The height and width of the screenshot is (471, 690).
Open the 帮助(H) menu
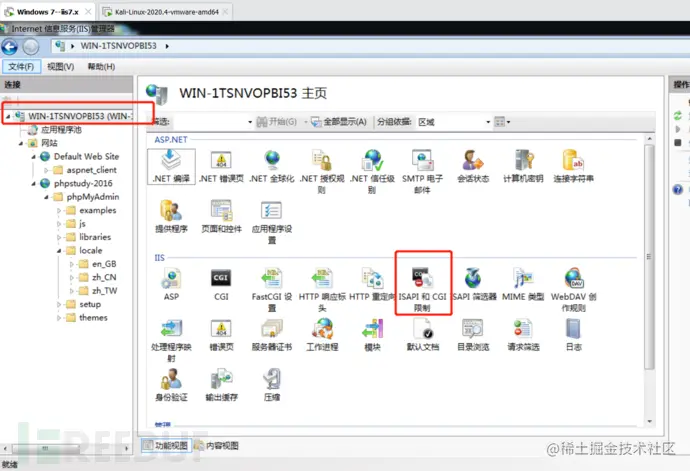[101, 66]
